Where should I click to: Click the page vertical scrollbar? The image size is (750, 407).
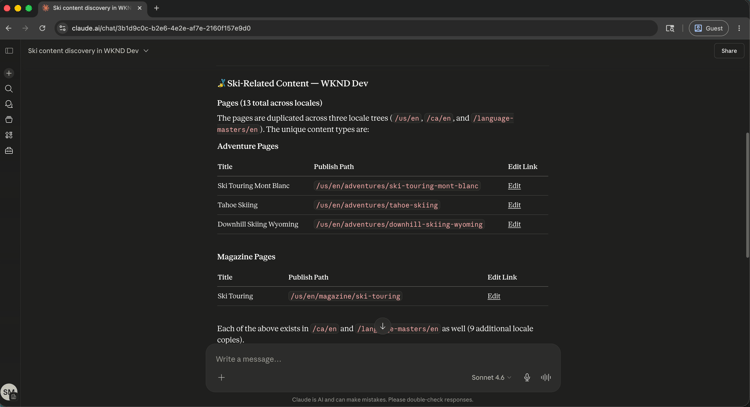tap(747, 195)
